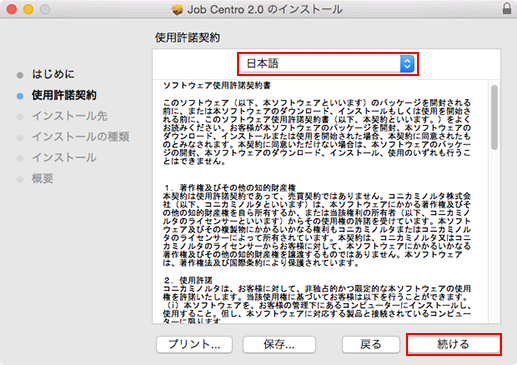This screenshot has height=365, width=517.
Task: Select the インストールの種類 step in sidebar
Action: [x=80, y=137]
